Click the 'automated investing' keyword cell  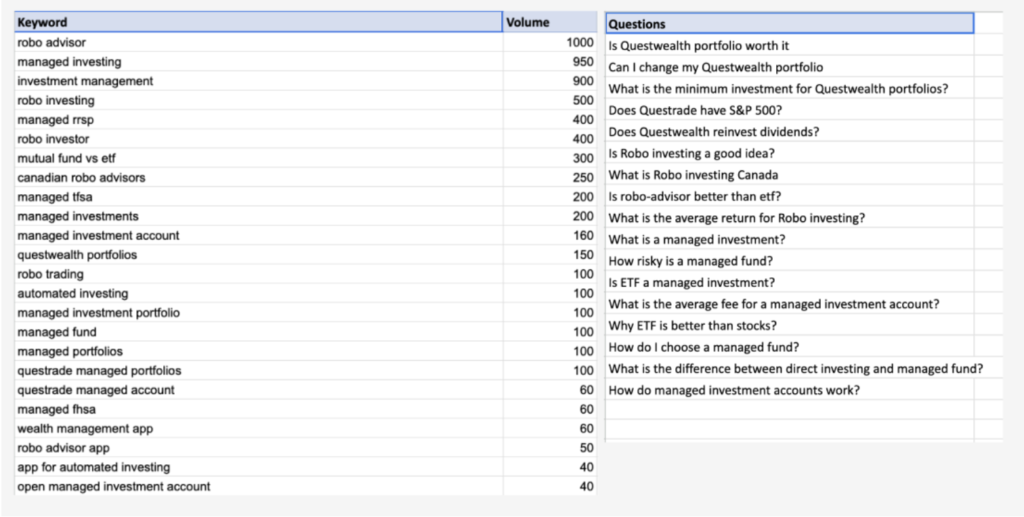259,293
